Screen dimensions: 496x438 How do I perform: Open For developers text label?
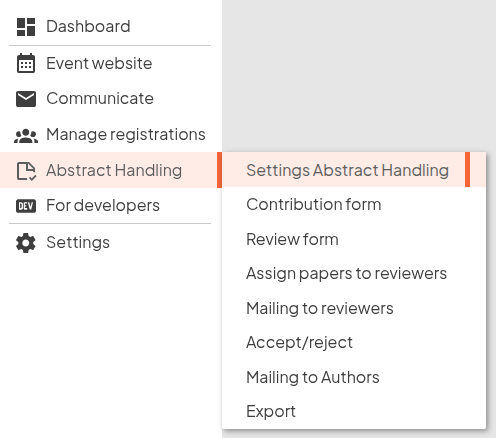[103, 205]
